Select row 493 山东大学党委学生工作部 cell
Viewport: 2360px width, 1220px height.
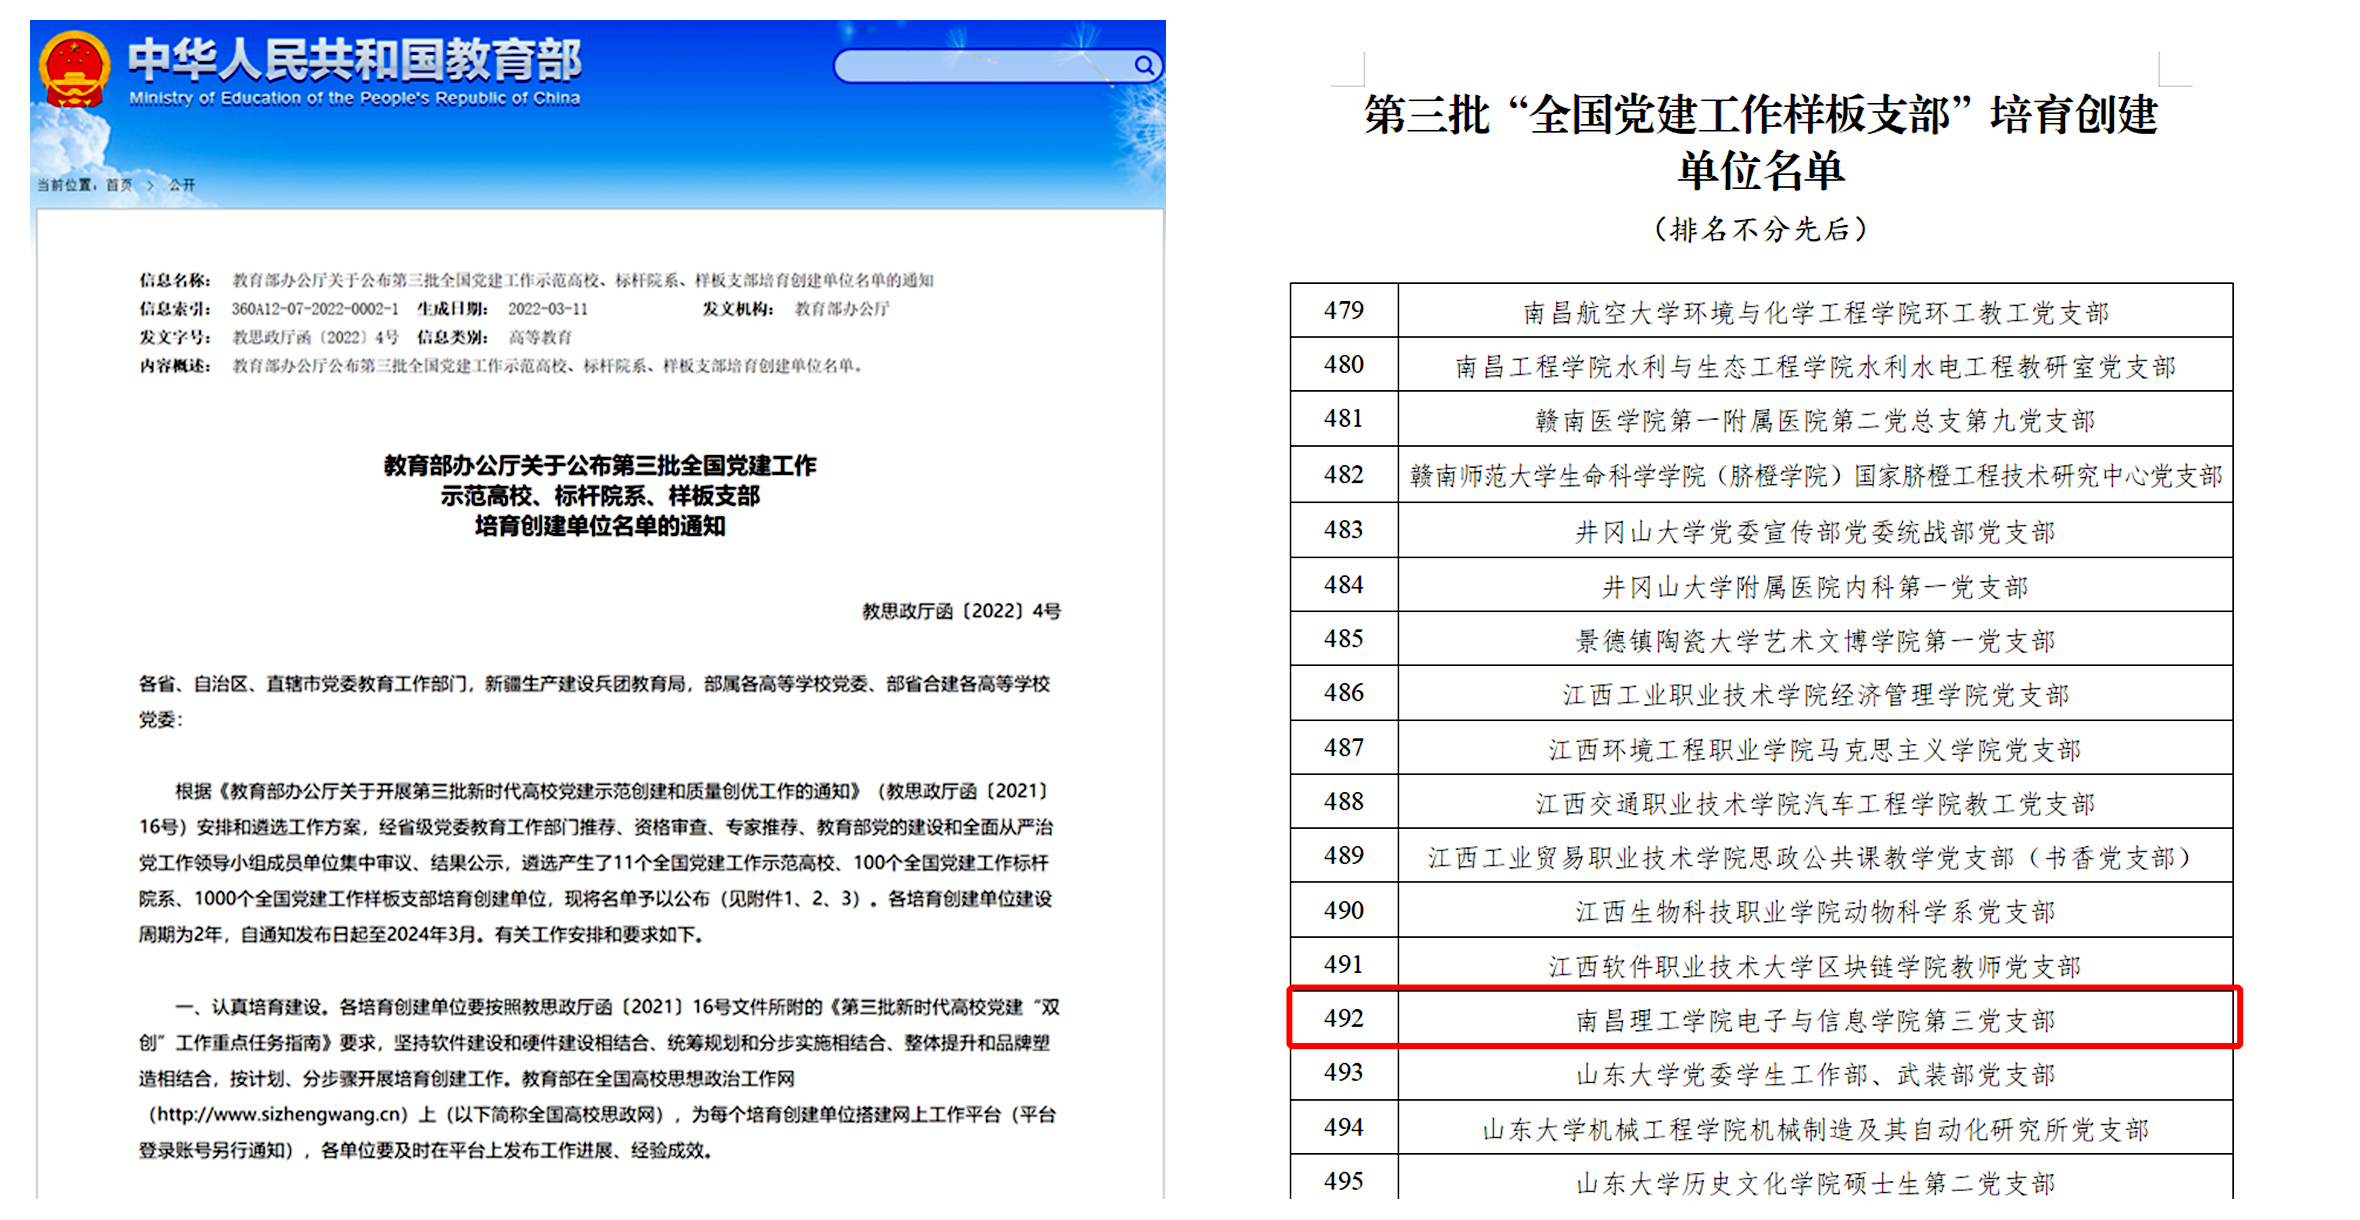click(1815, 1075)
